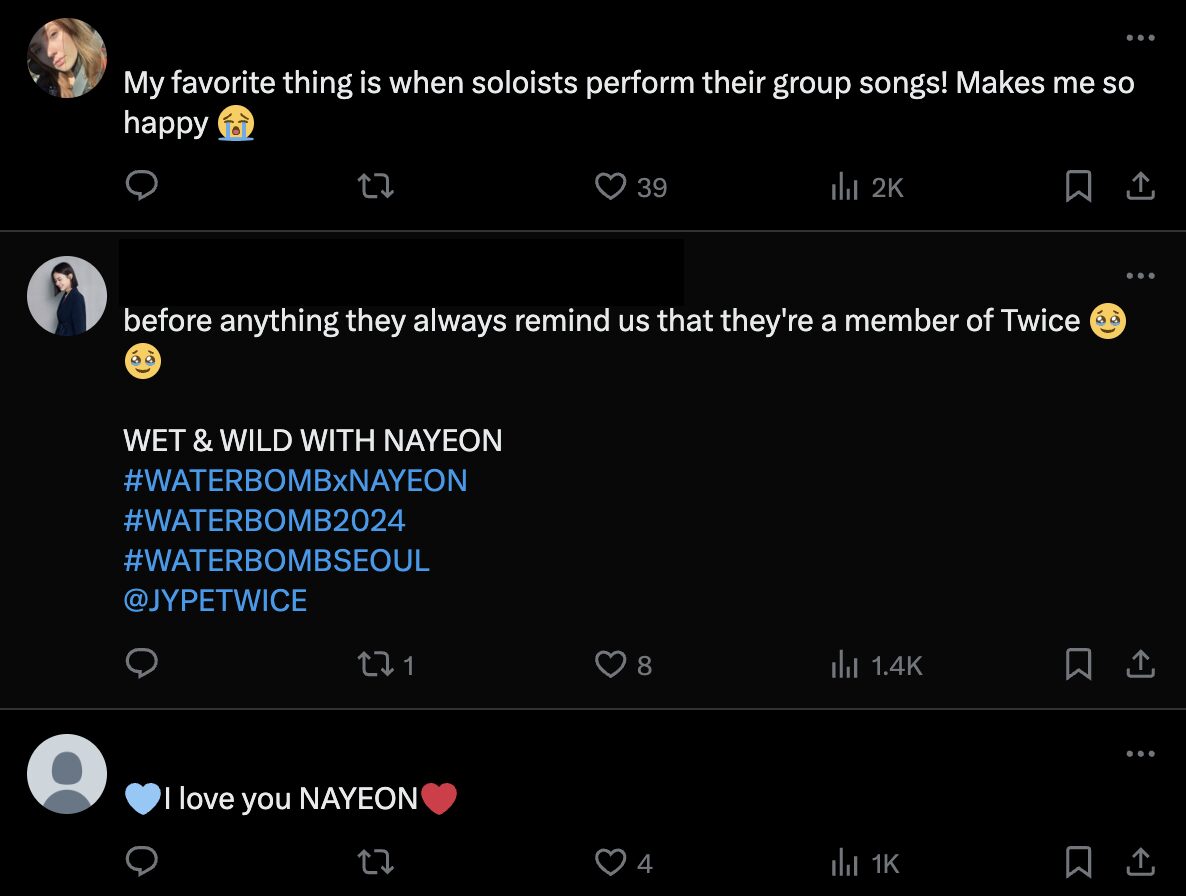Open the #WATERBOMB2024 hashtag link
Image resolution: width=1186 pixels, height=896 pixels.
[264, 520]
